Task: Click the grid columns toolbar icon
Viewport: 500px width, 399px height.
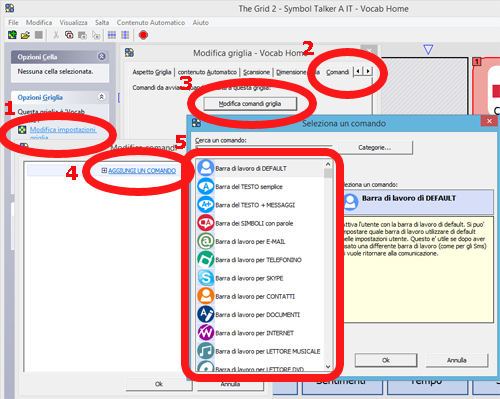Action: click(x=125, y=35)
